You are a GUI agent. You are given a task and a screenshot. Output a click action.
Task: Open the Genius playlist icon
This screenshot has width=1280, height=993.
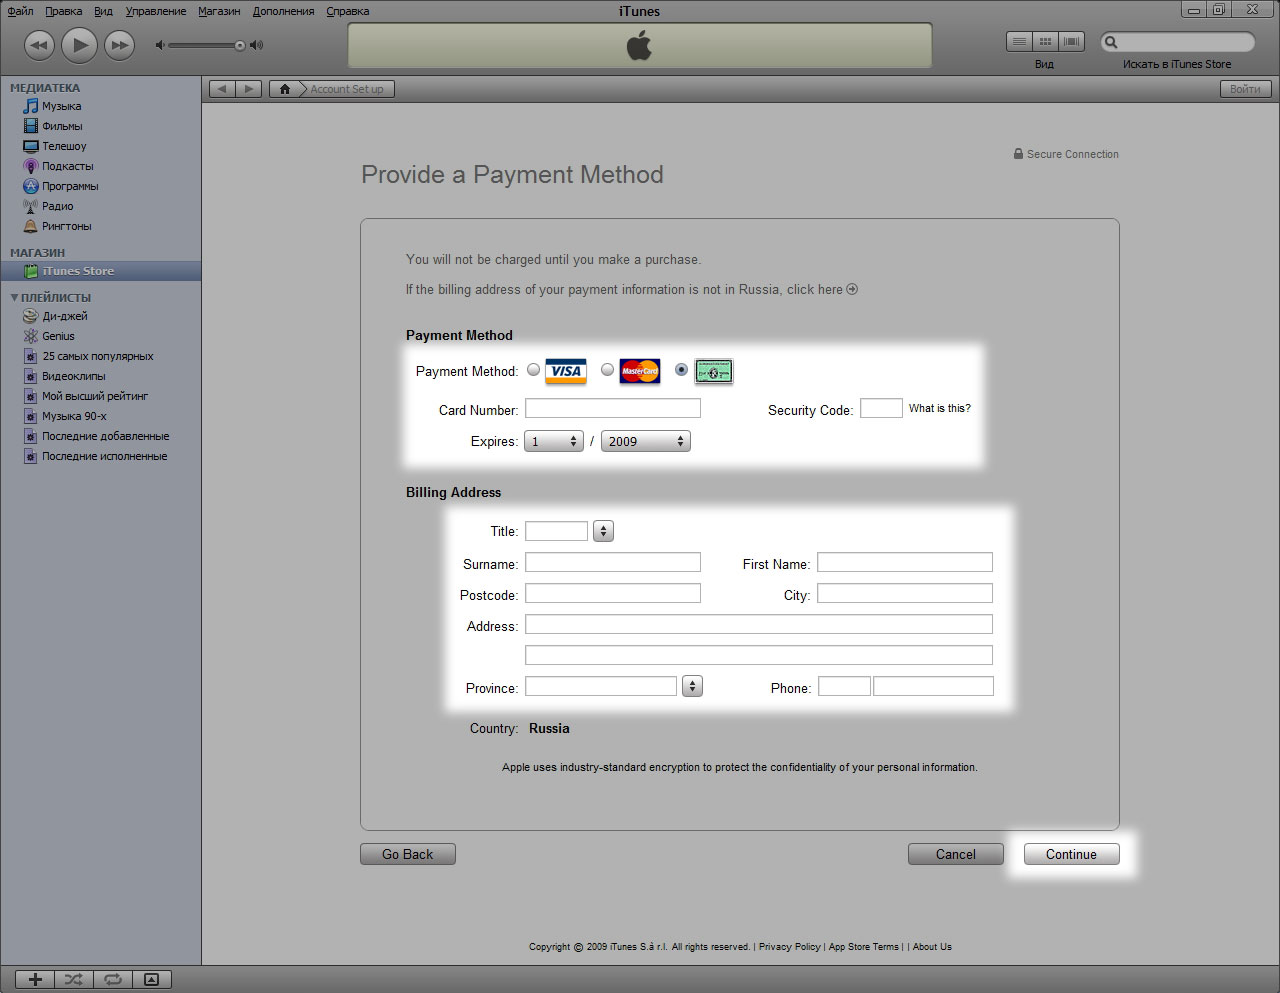(30, 336)
